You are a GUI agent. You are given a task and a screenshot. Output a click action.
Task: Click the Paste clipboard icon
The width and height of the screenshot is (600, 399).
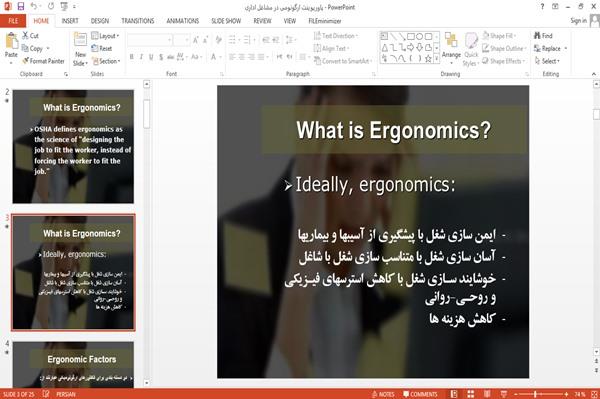pyautogui.click(x=11, y=41)
